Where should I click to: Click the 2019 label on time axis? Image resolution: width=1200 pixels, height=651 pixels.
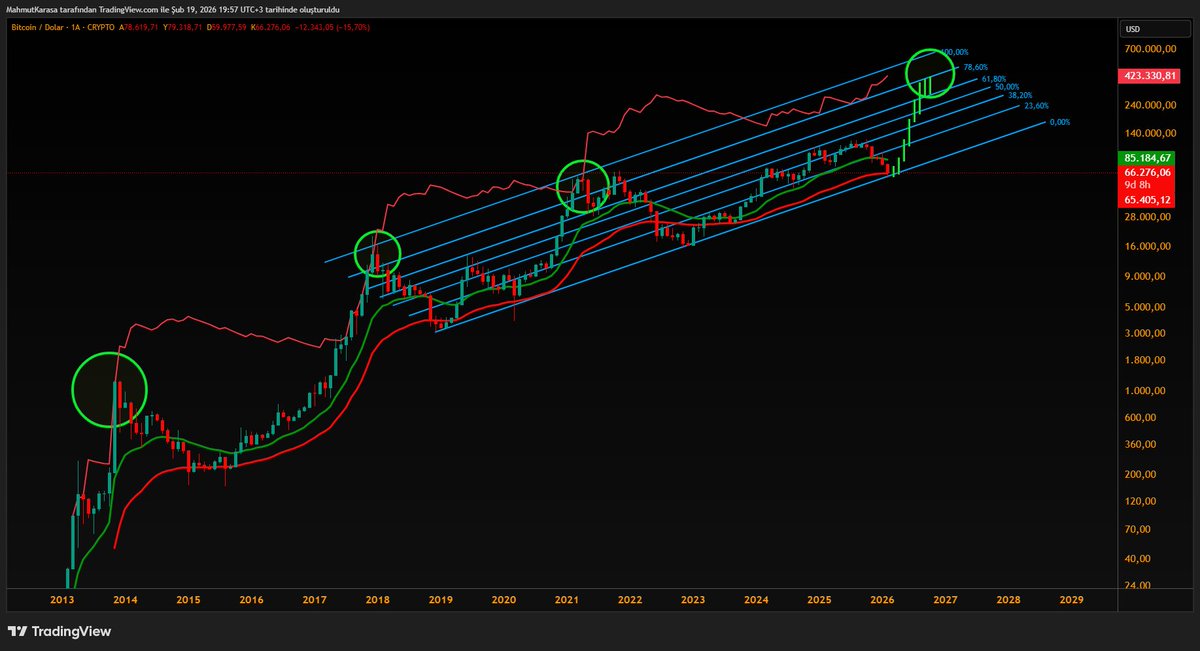coord(441,600)
